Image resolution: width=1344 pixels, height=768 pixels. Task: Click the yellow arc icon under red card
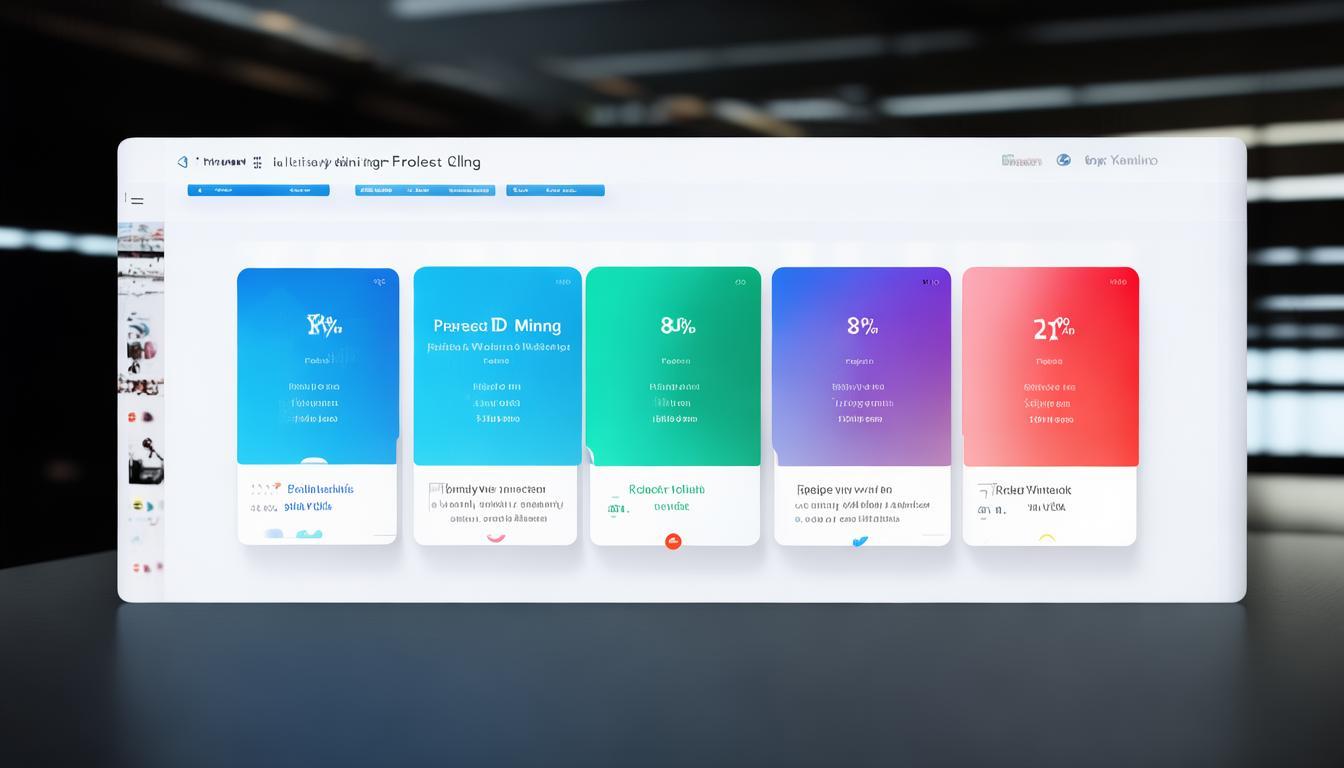(x=1047, y=539)
